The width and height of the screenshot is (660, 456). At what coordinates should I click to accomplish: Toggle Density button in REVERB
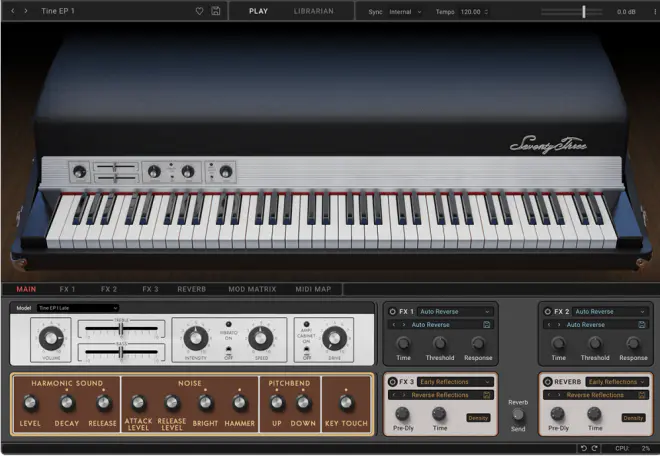pos(633,418)
